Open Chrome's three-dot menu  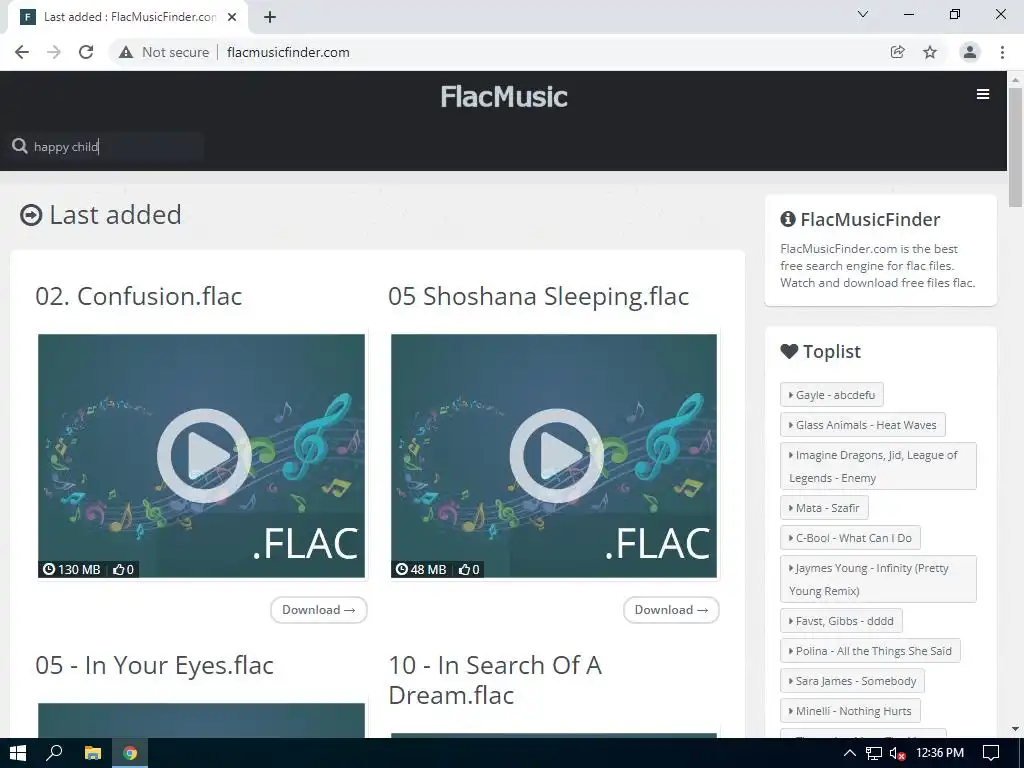pyautogui.click(x=1002, y=52)
